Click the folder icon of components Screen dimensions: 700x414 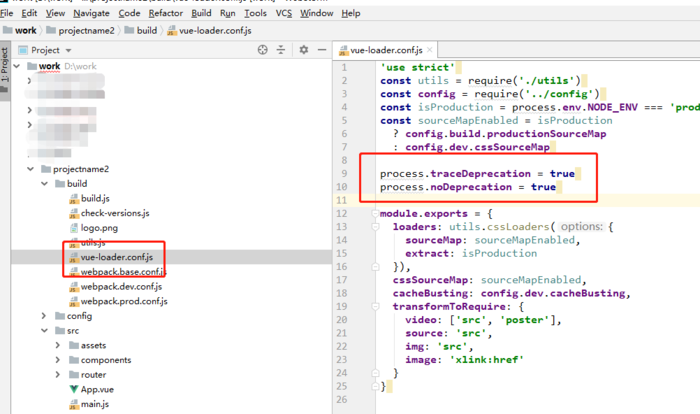(74, 360)
